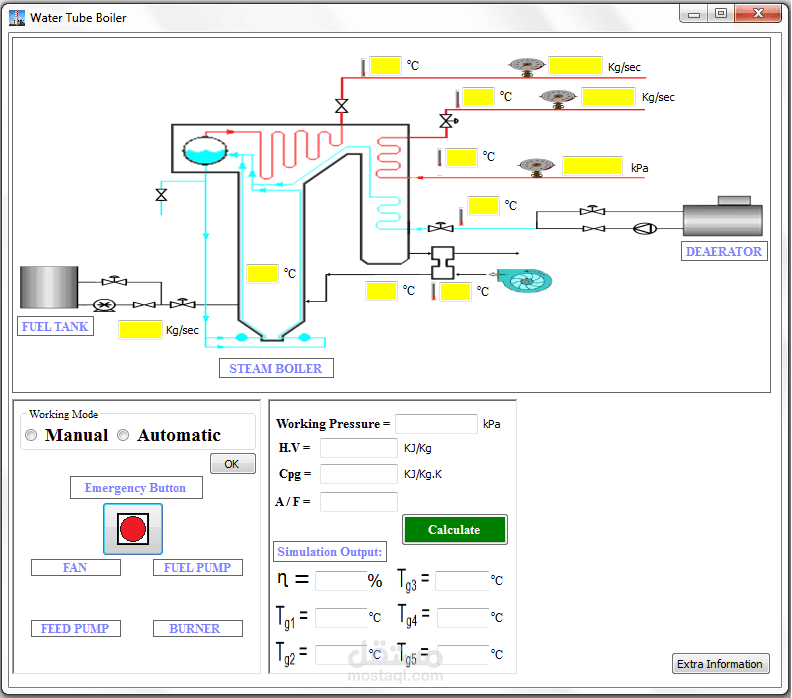Close the Water Tube Boiler window
The image size is (792, 698).
coord(758,14)
